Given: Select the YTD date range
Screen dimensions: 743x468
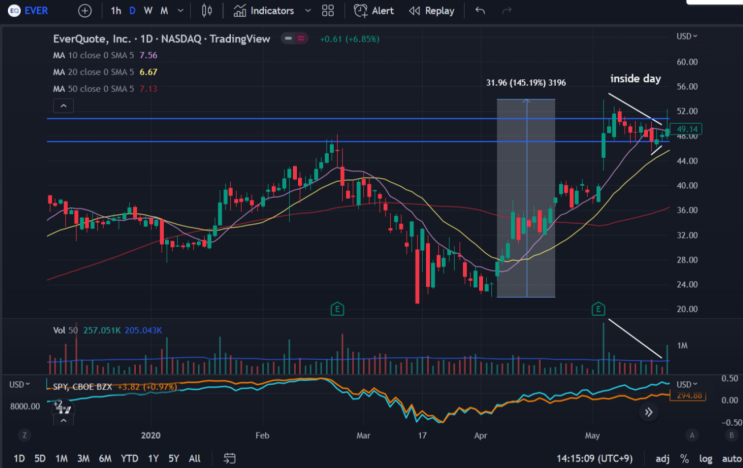Looking at the screenshot, I should click(129, 459).
